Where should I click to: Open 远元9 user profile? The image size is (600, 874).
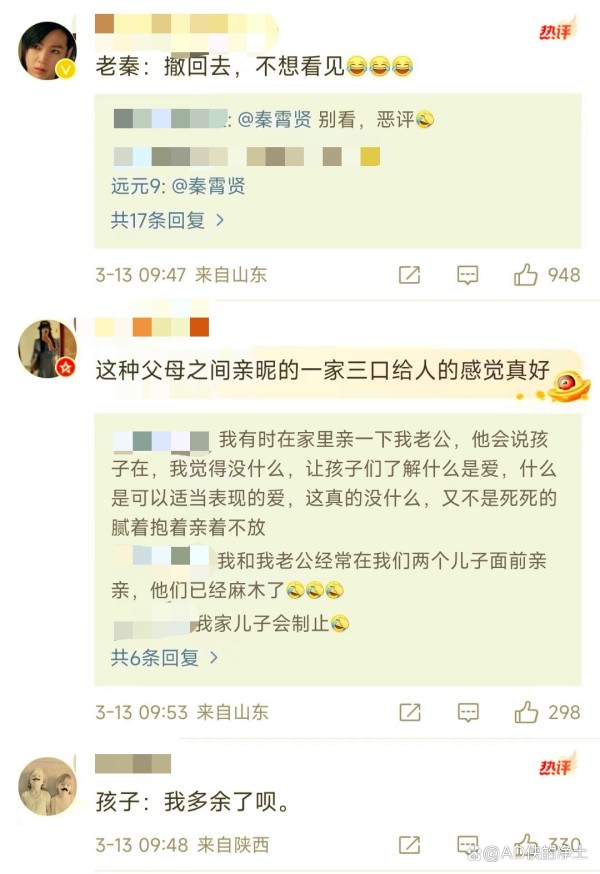pos(136,186)
